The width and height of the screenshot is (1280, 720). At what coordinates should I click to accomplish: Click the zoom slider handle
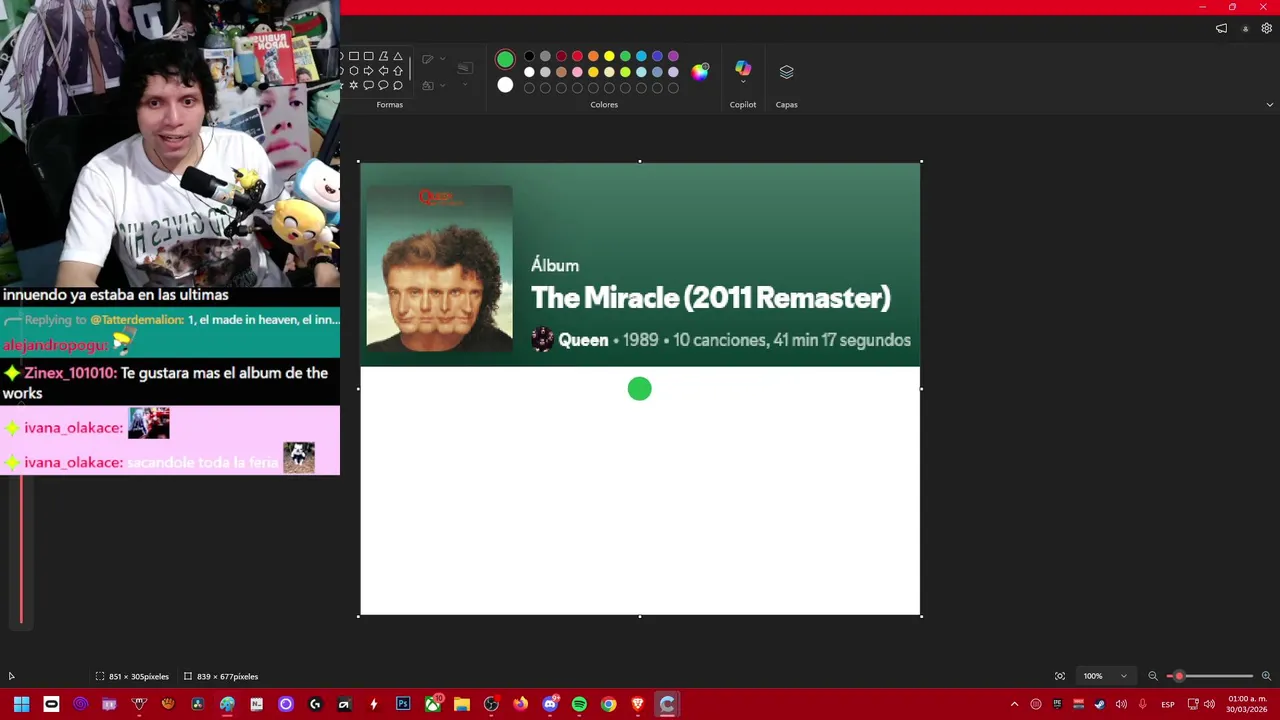coord(1179,676)
